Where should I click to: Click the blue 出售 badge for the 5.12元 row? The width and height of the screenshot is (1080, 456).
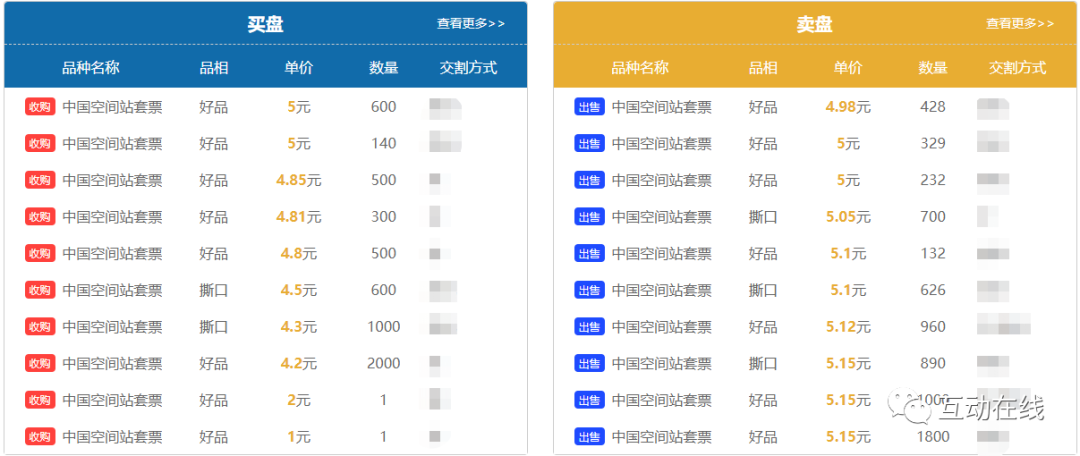tap(589, 327)
